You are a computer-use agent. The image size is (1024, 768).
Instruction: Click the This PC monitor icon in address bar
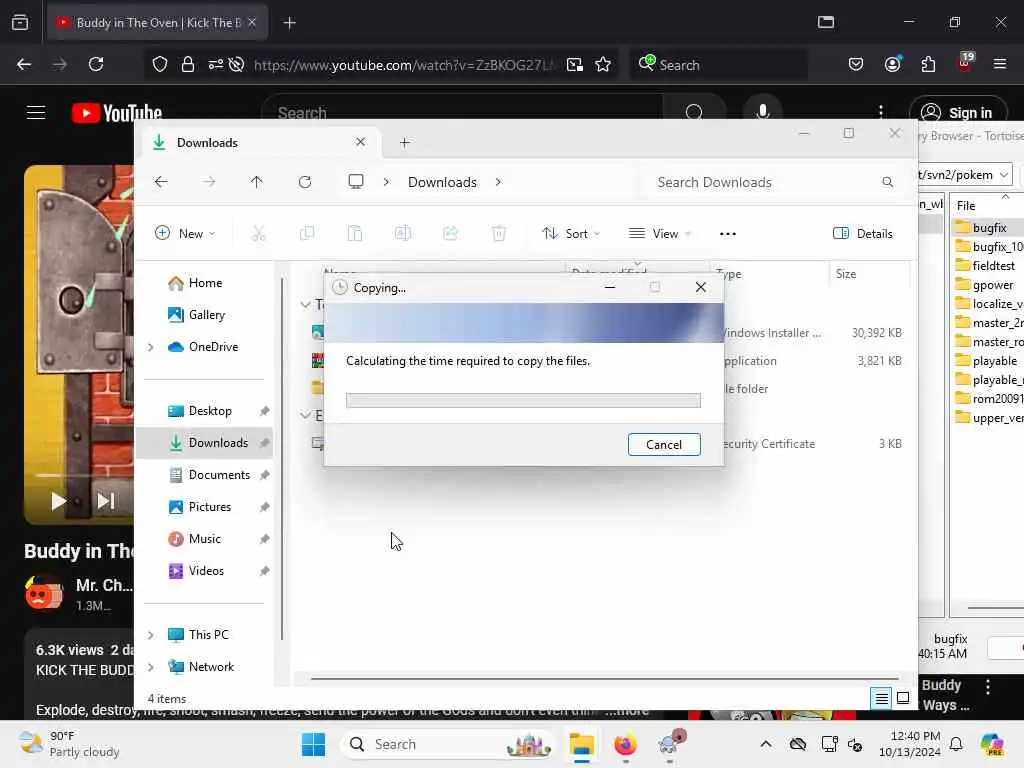(356, 182)
